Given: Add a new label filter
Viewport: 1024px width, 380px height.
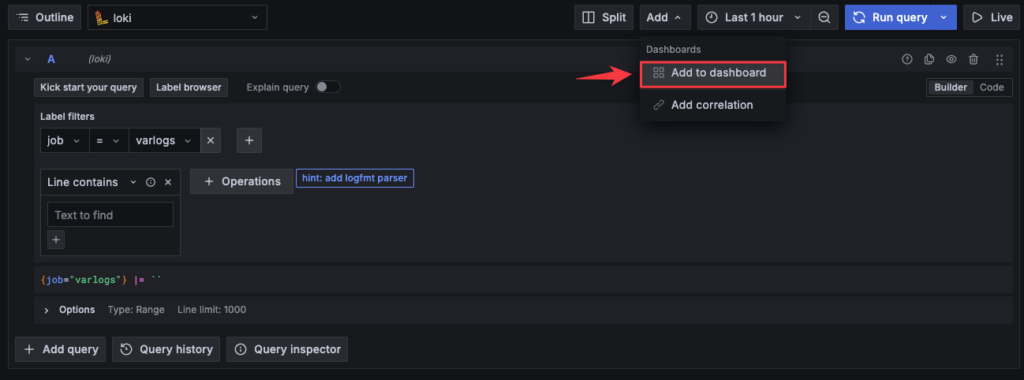Looking at the screenshot, I should pyautogui.click(x=249, y=140).
